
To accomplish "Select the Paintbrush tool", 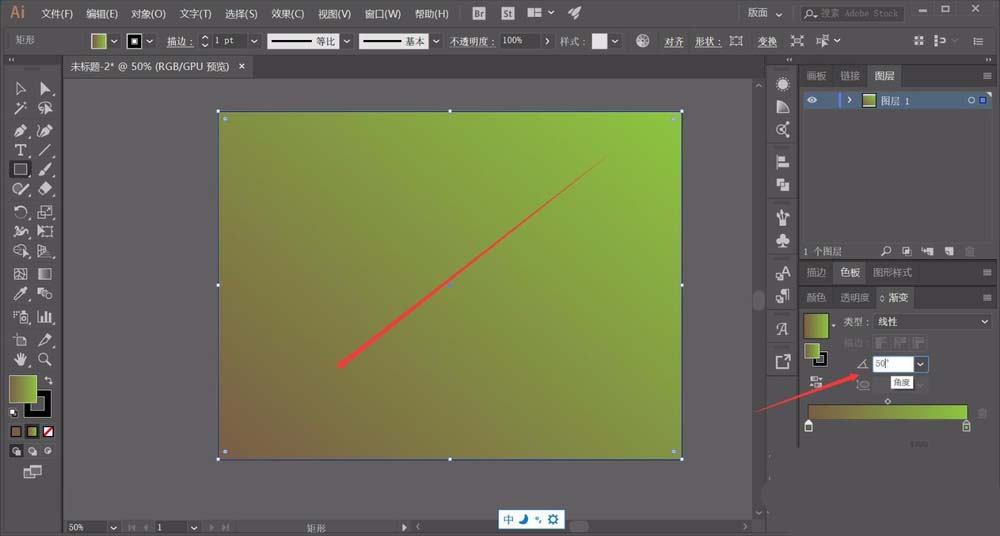I will click(x=45, y=170).
